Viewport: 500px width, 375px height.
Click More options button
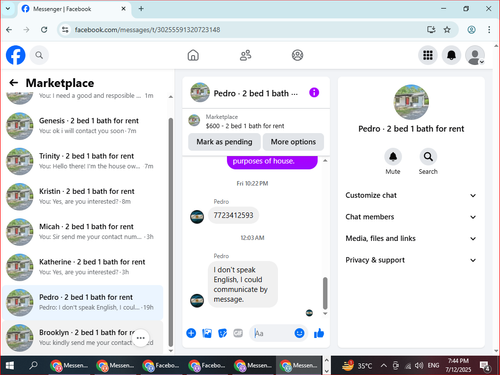293,142
